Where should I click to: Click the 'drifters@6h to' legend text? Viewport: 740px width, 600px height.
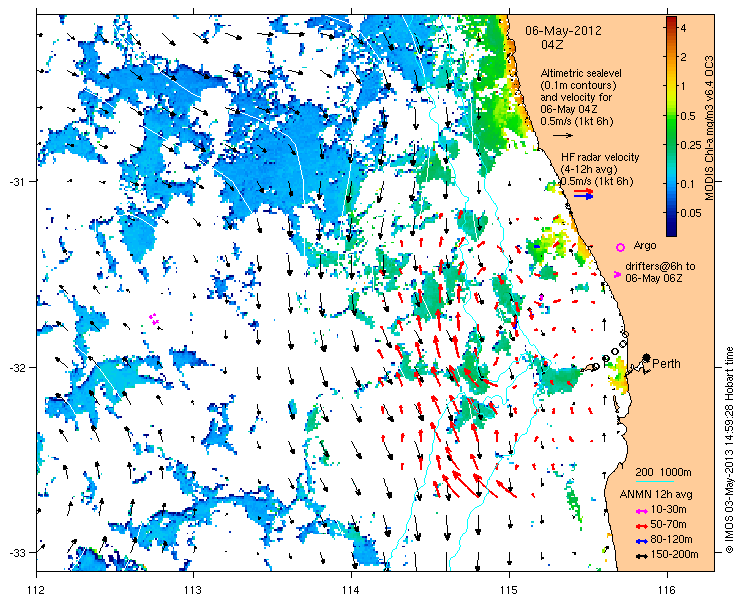click(x=660, y=266)
